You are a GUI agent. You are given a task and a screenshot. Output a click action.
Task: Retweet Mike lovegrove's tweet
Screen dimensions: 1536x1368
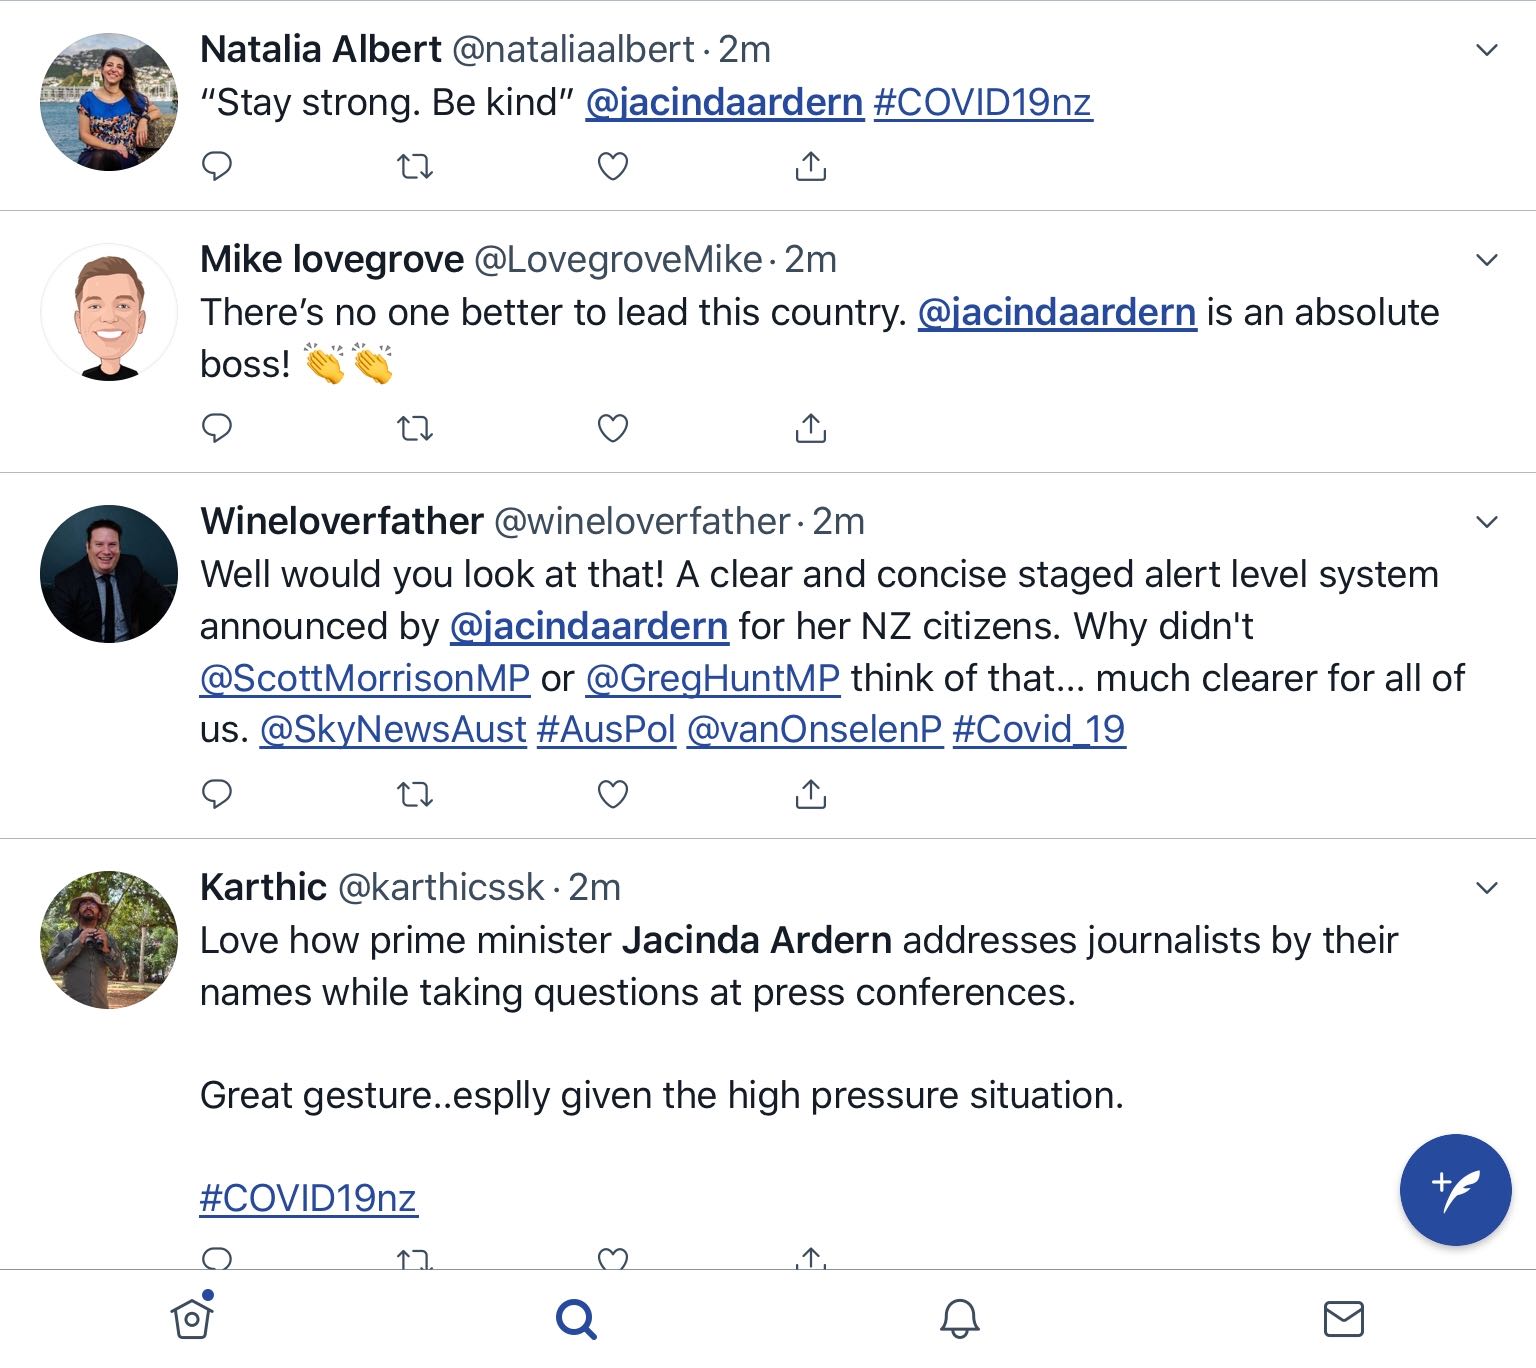[415, 429]
